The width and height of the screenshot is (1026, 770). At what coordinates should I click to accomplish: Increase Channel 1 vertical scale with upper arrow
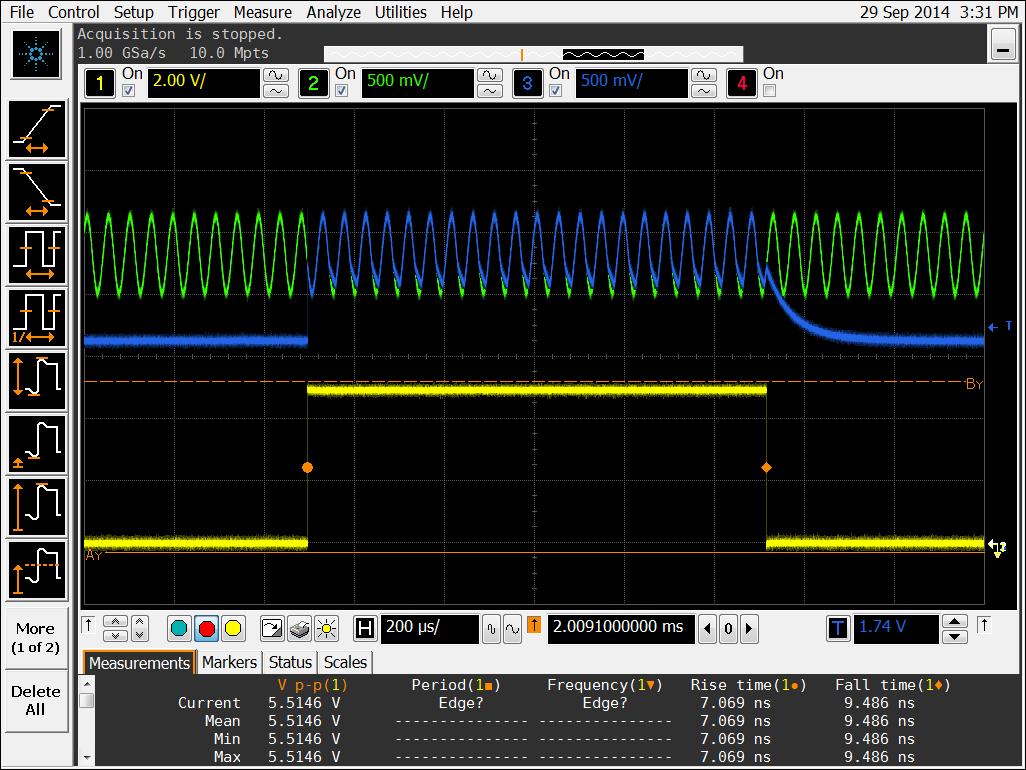click(275, 76)
